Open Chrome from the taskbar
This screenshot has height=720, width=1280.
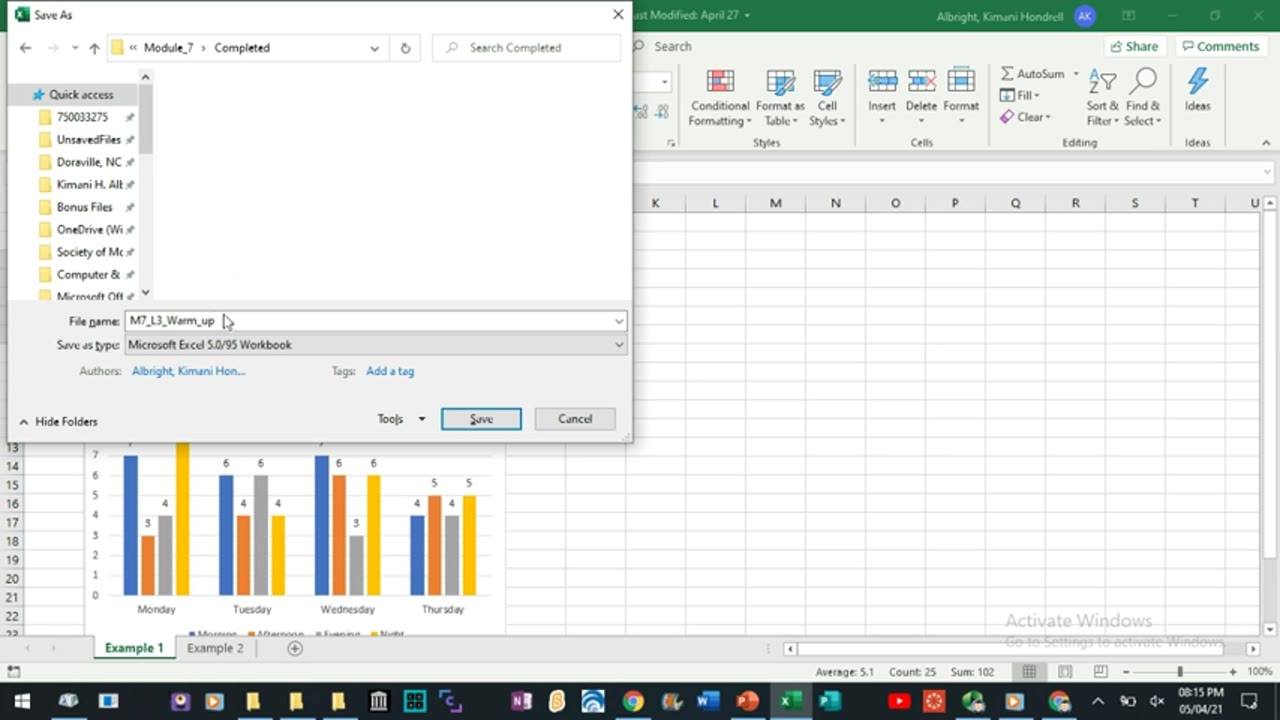click(632, 701)
